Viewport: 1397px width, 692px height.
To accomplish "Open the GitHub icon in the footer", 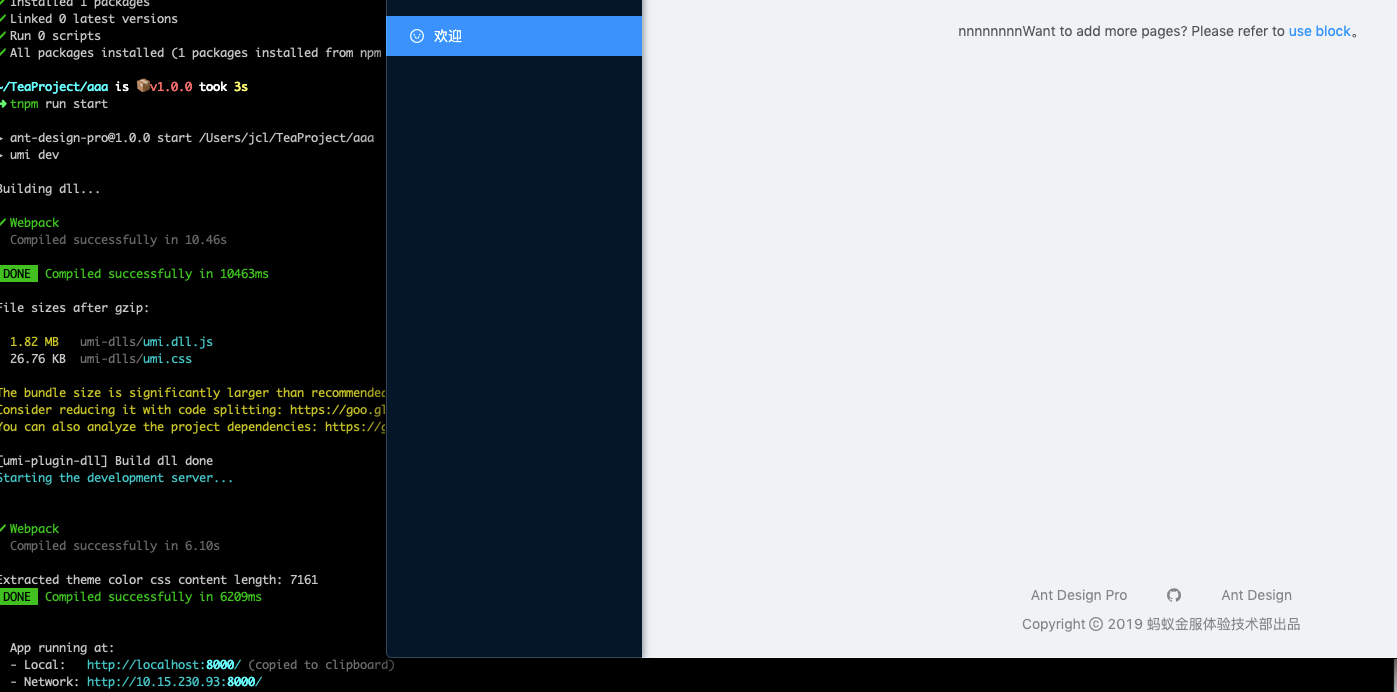I will [1174, 595].
